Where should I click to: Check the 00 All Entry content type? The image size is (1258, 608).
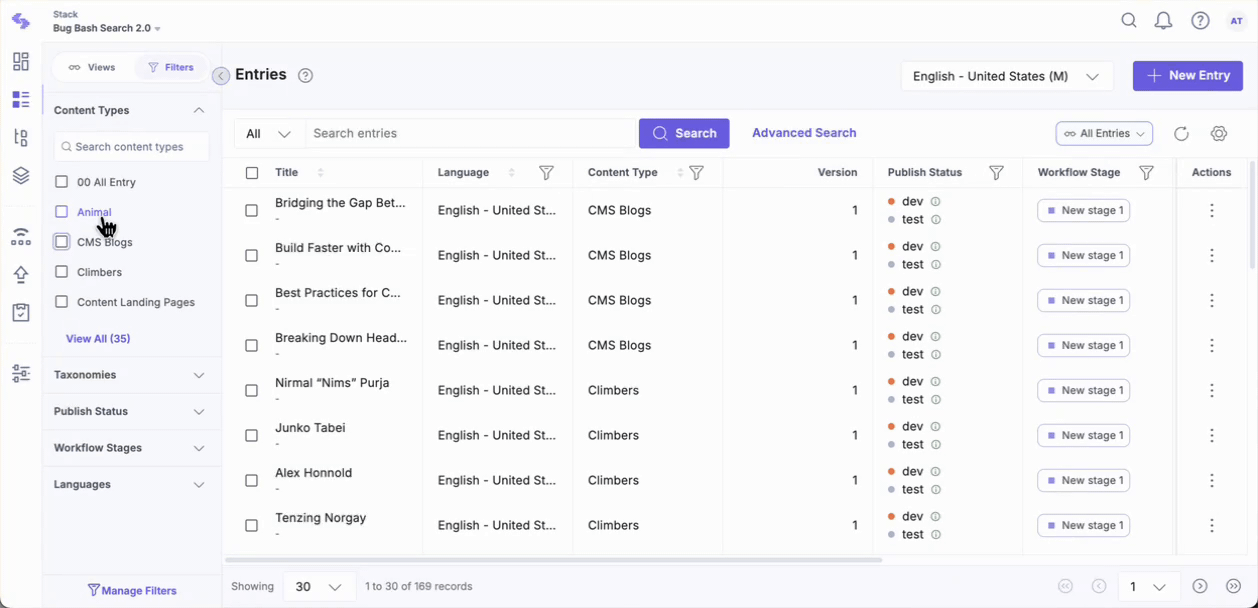tap(62, 182)
